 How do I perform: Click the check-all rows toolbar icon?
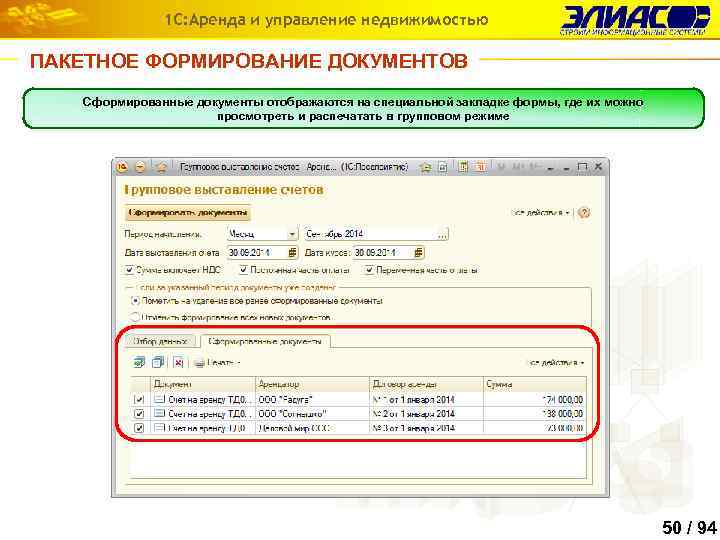(x=139, y=362)
